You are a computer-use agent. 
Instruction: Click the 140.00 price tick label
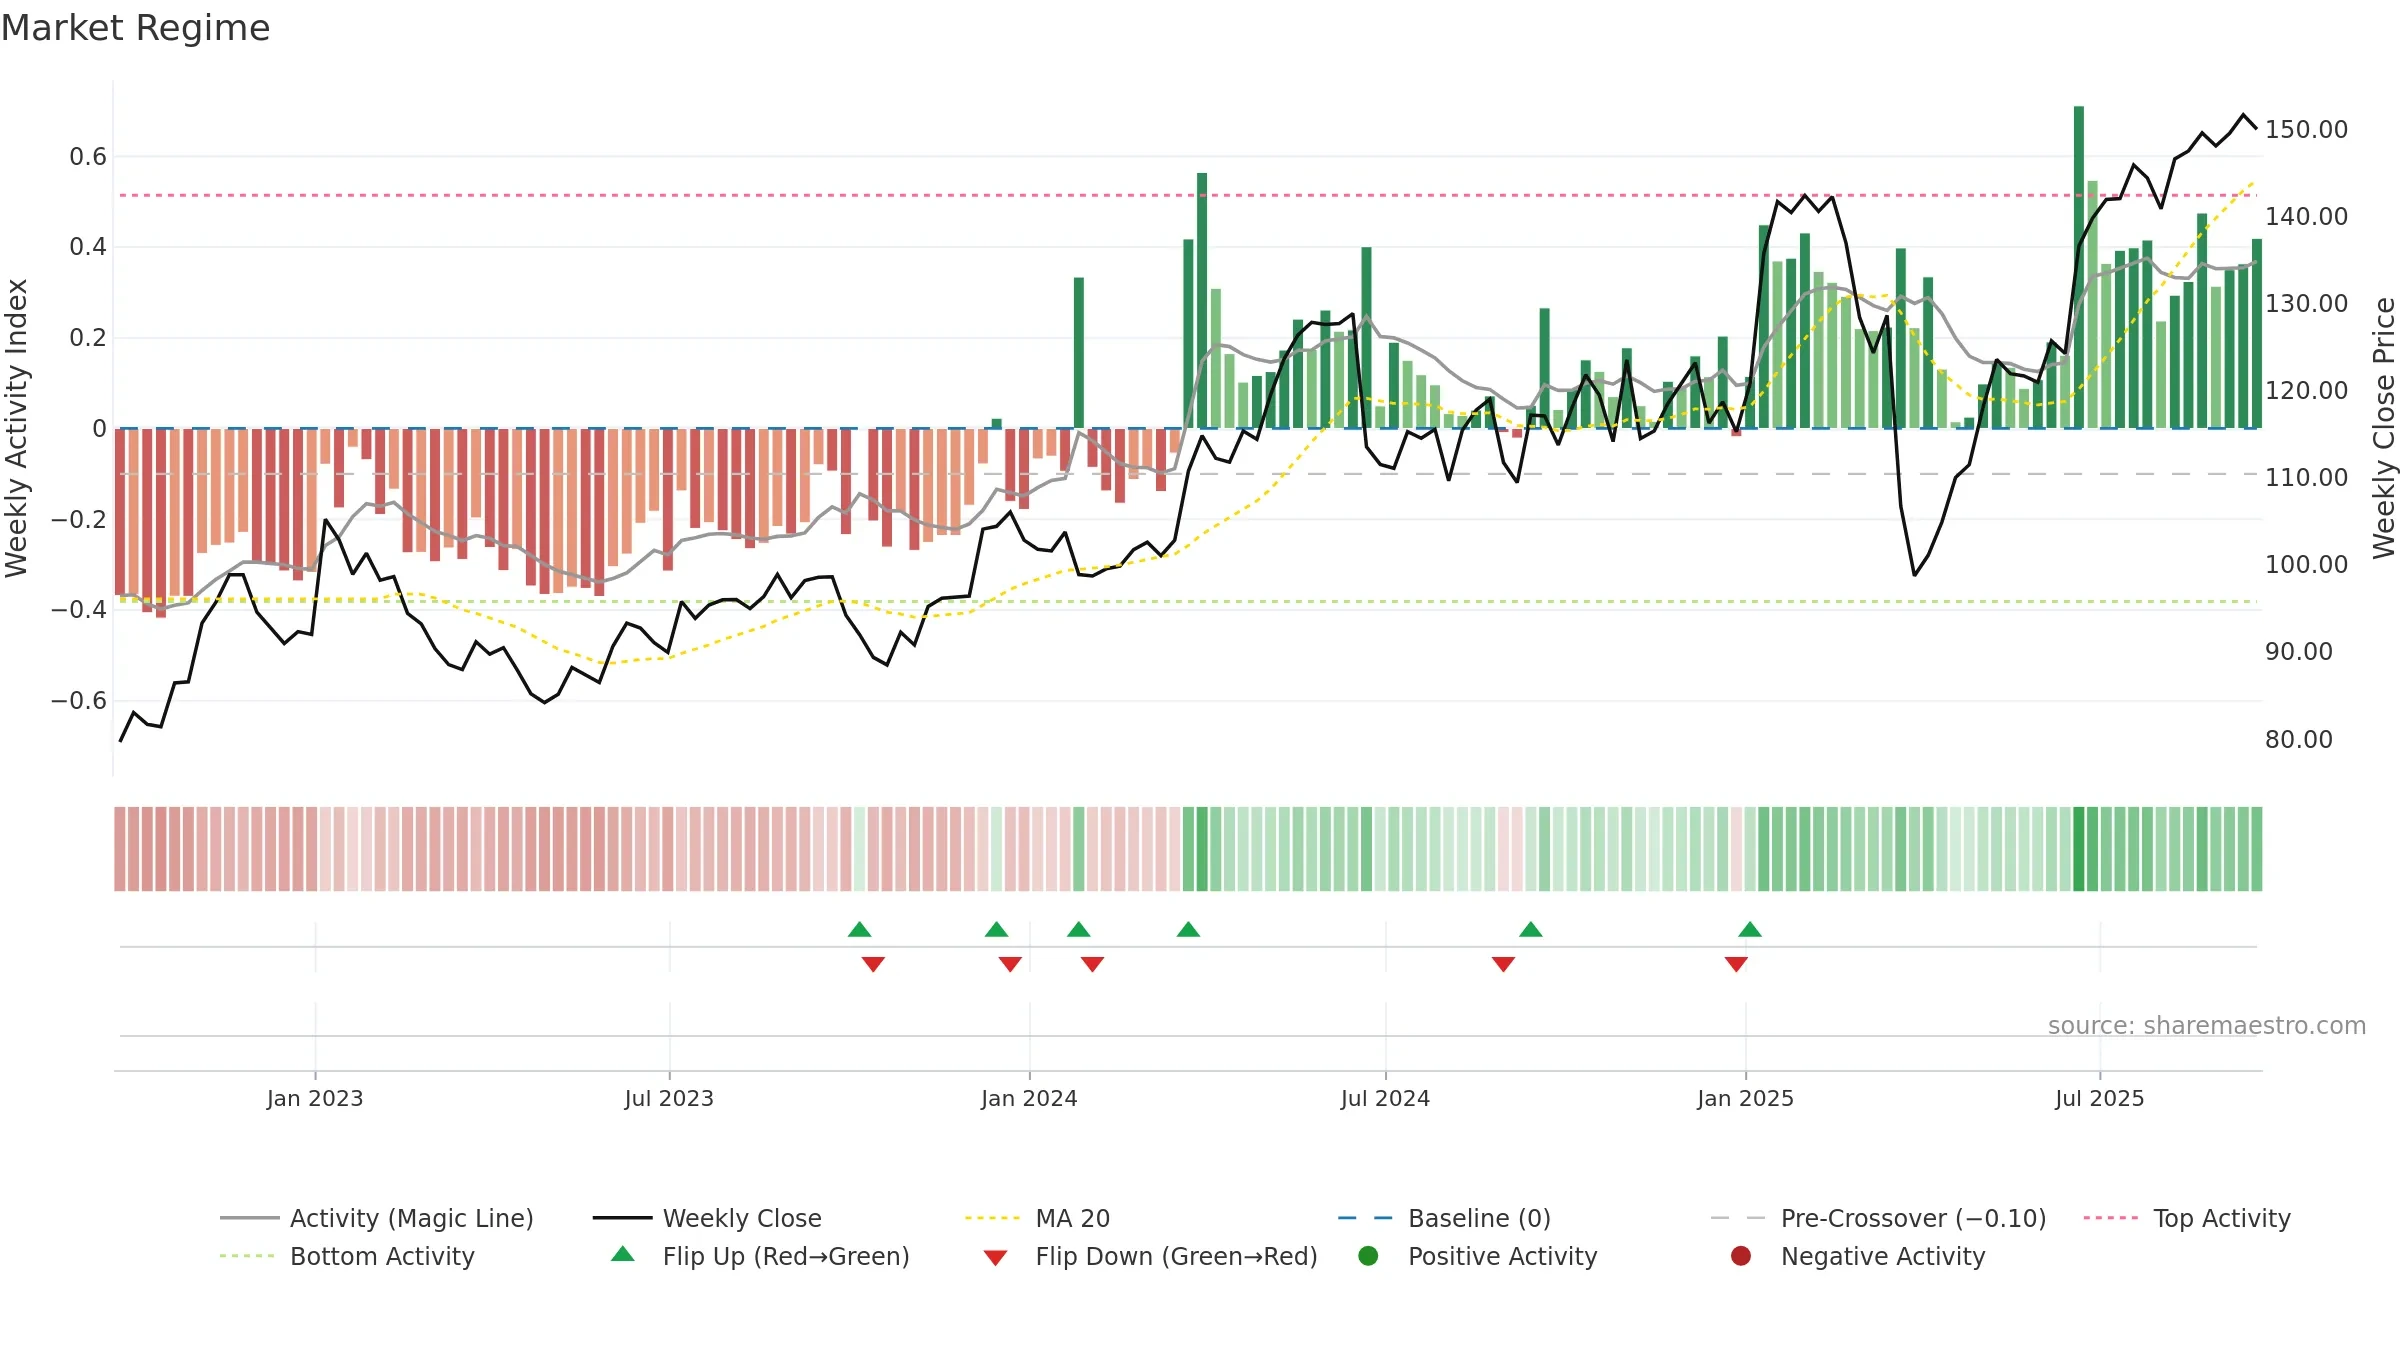2306,217
